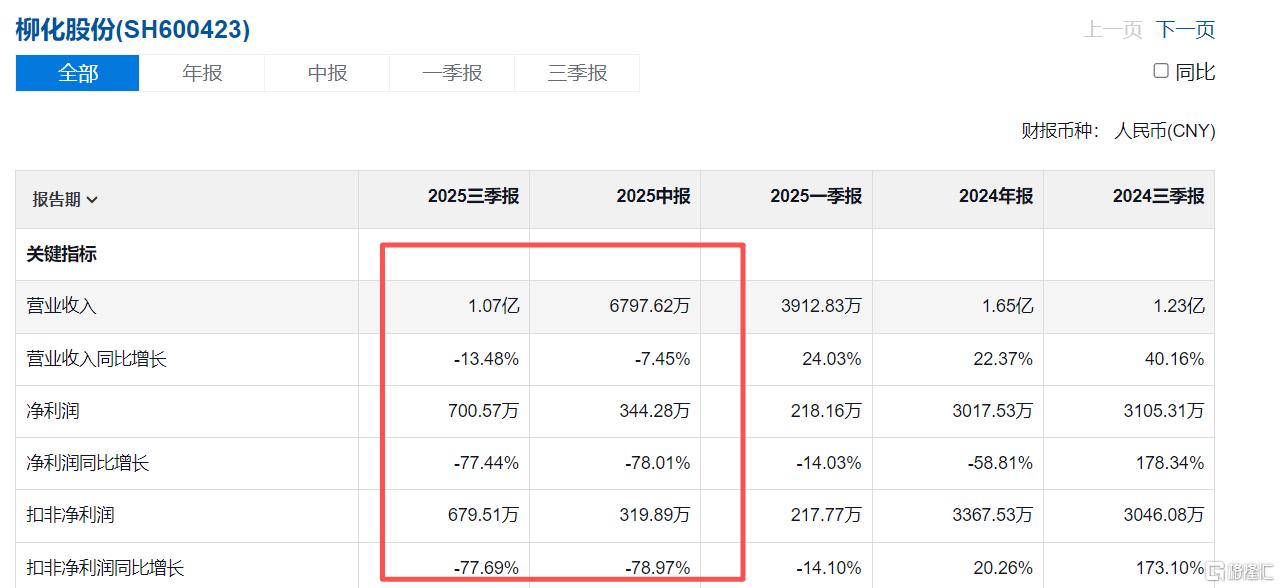Click value 217.77万
Image resolution: width=1280 pixels, height=588 pixels.
825,515
